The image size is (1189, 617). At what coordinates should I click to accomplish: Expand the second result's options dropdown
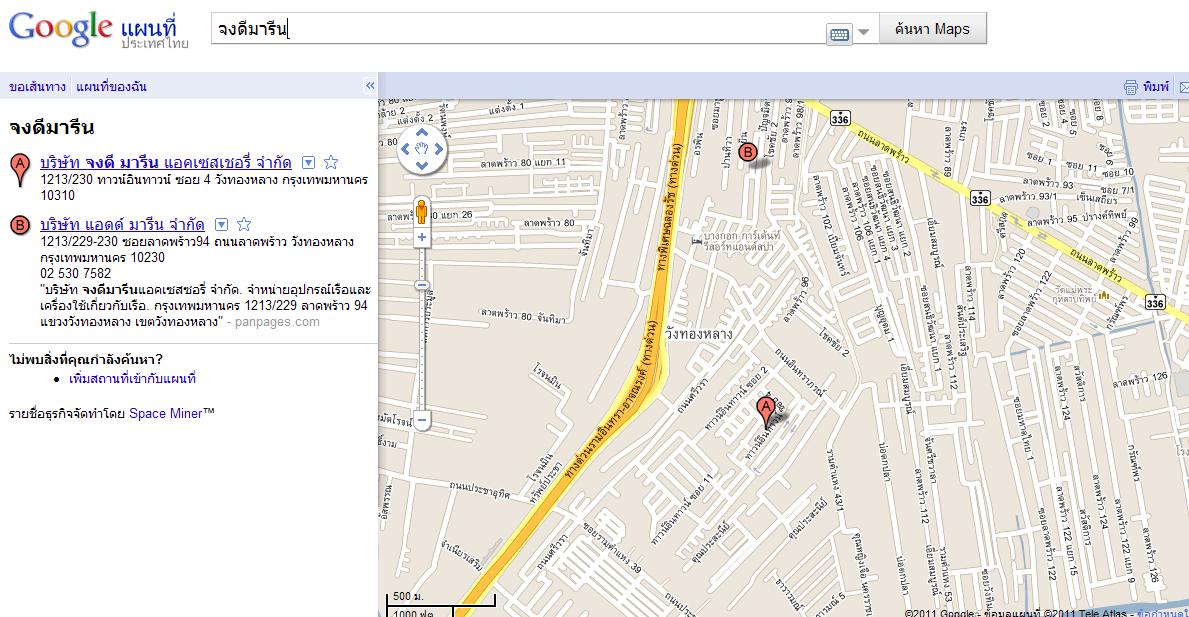click(222, 224)
